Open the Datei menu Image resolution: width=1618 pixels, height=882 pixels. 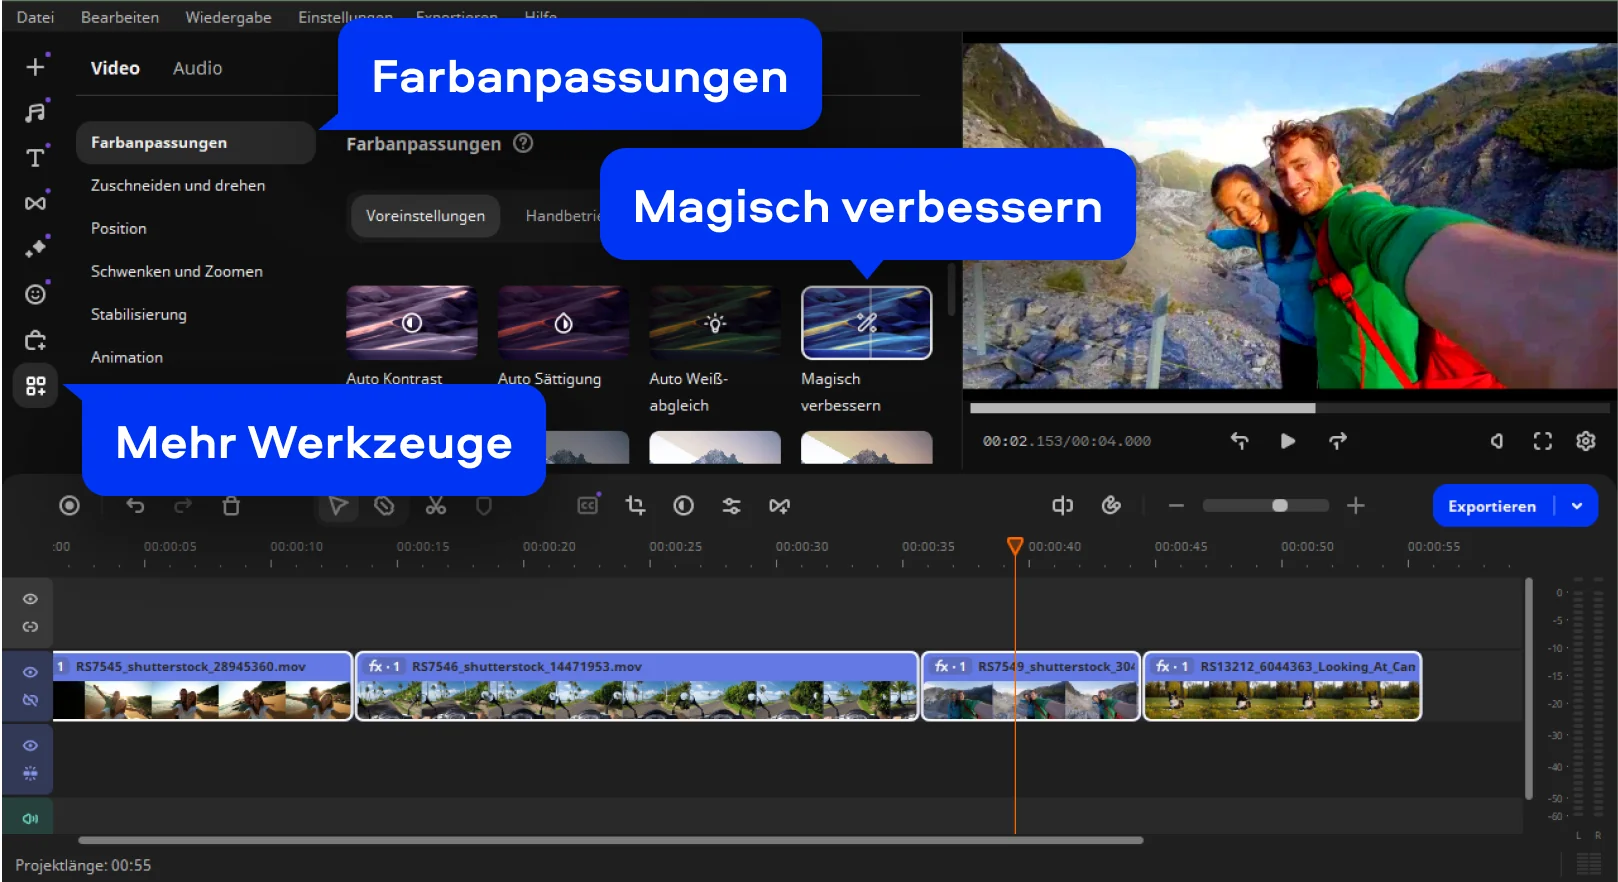click(x=35, y=17)
